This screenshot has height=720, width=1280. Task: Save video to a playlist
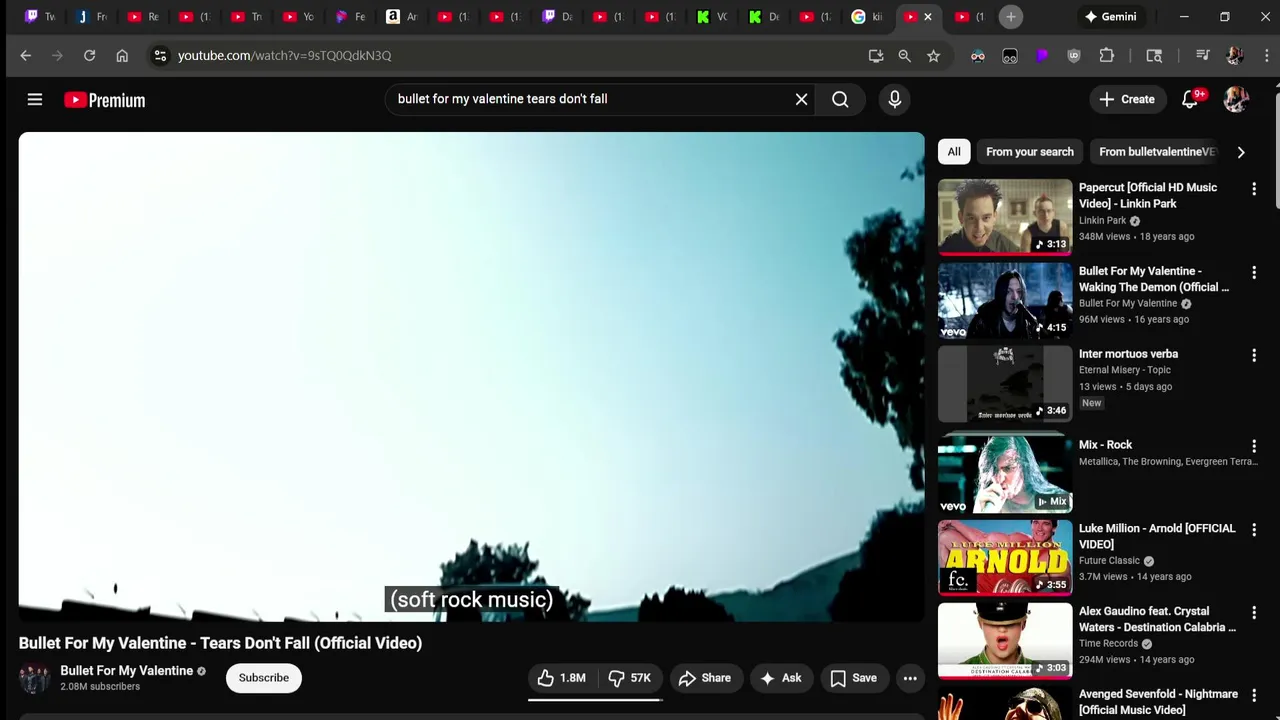(x=854, y=678)
